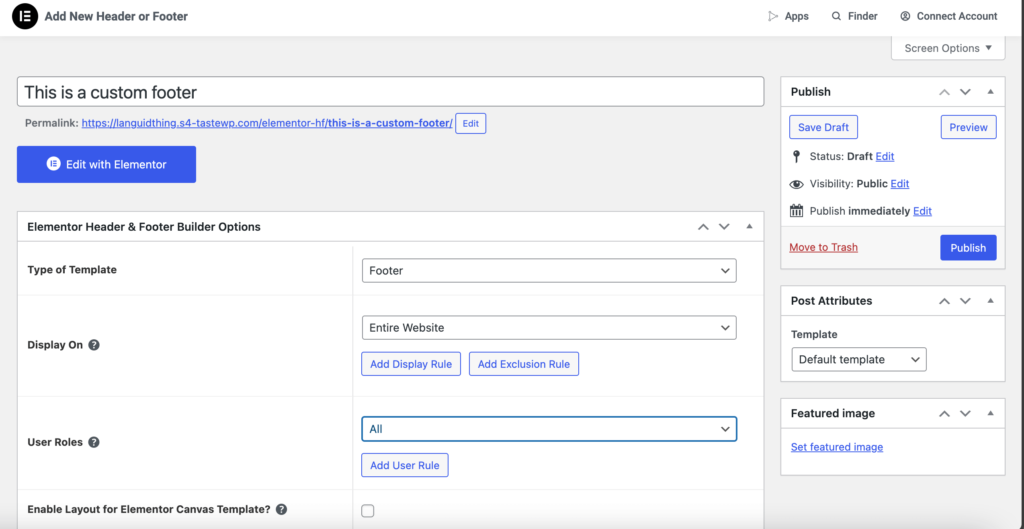This screenshot has height=529, width=1024.
Task: Move Post Attributes box up
Action: pos(944,302)
